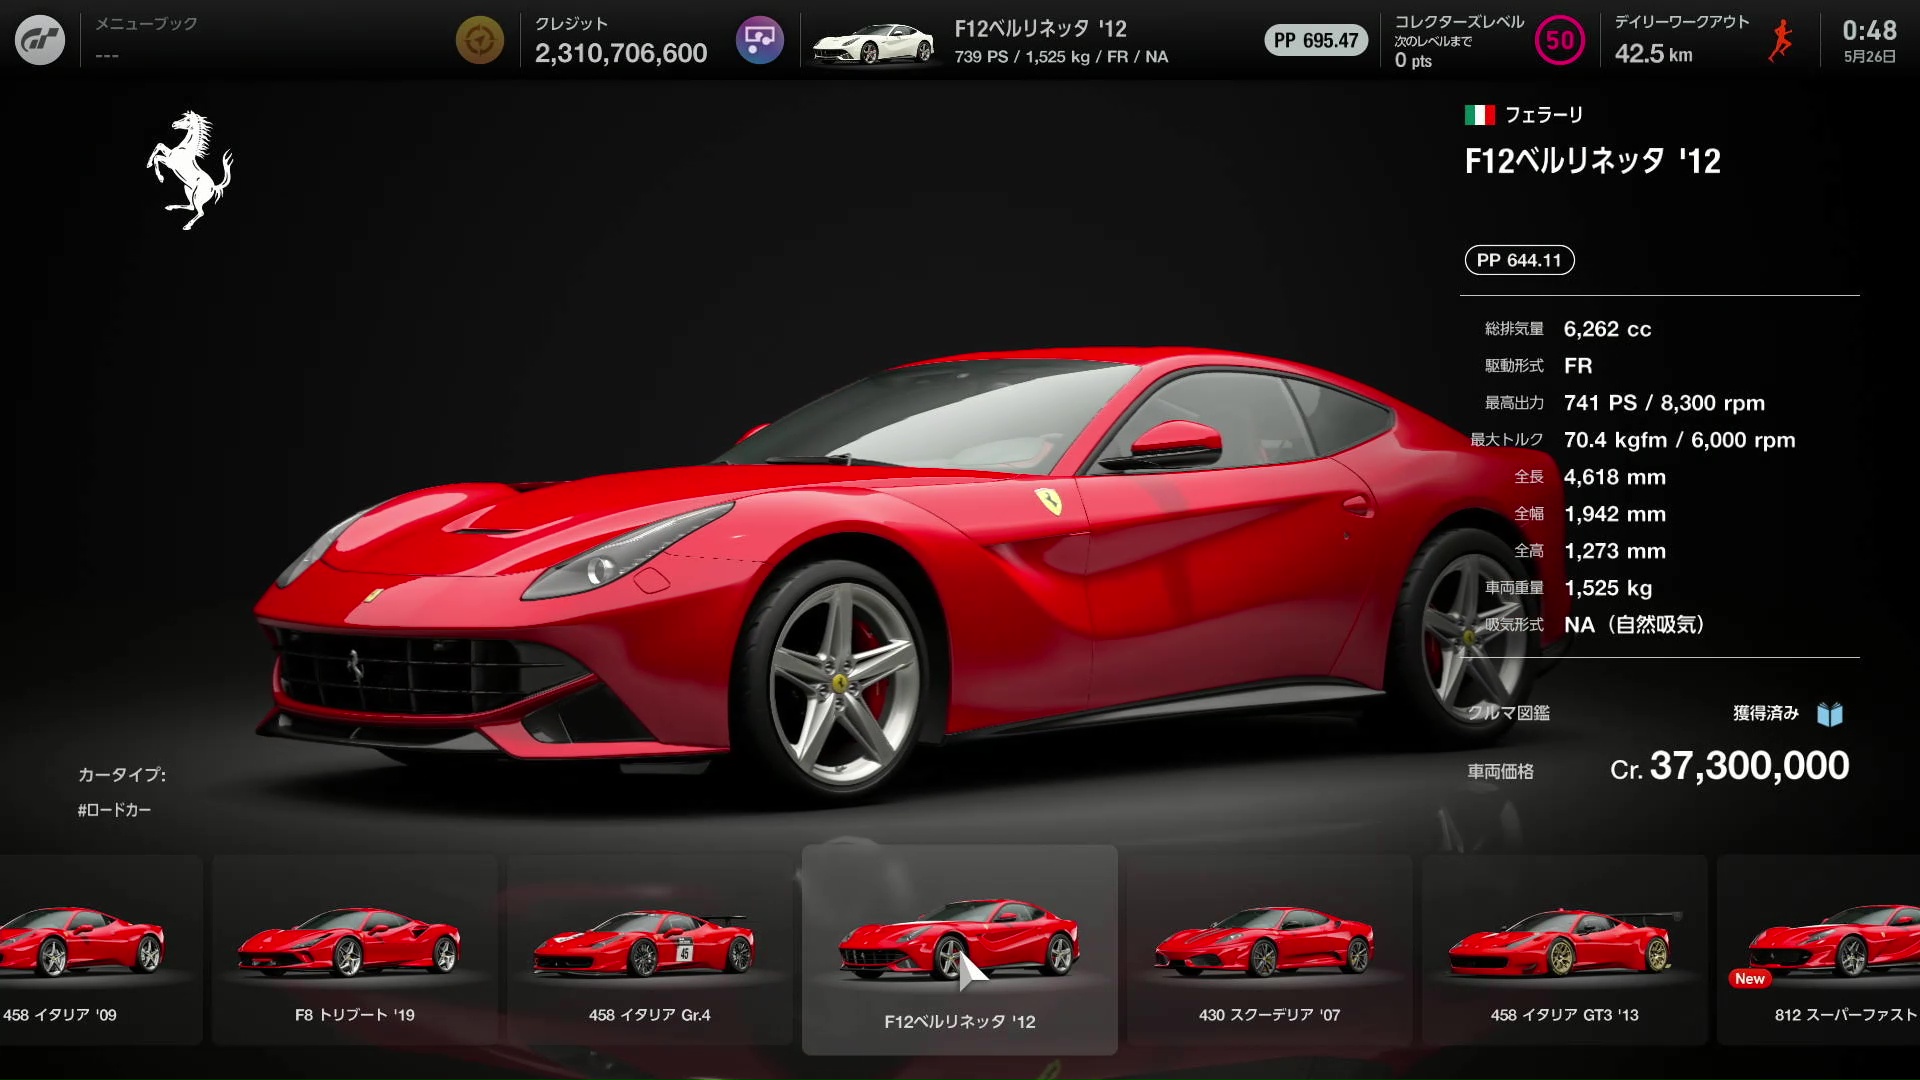Click the F12ベルリネッタ '12 title heading
The height and width of the screenshot is (1080, 1920).
[x=1593, y=161]
